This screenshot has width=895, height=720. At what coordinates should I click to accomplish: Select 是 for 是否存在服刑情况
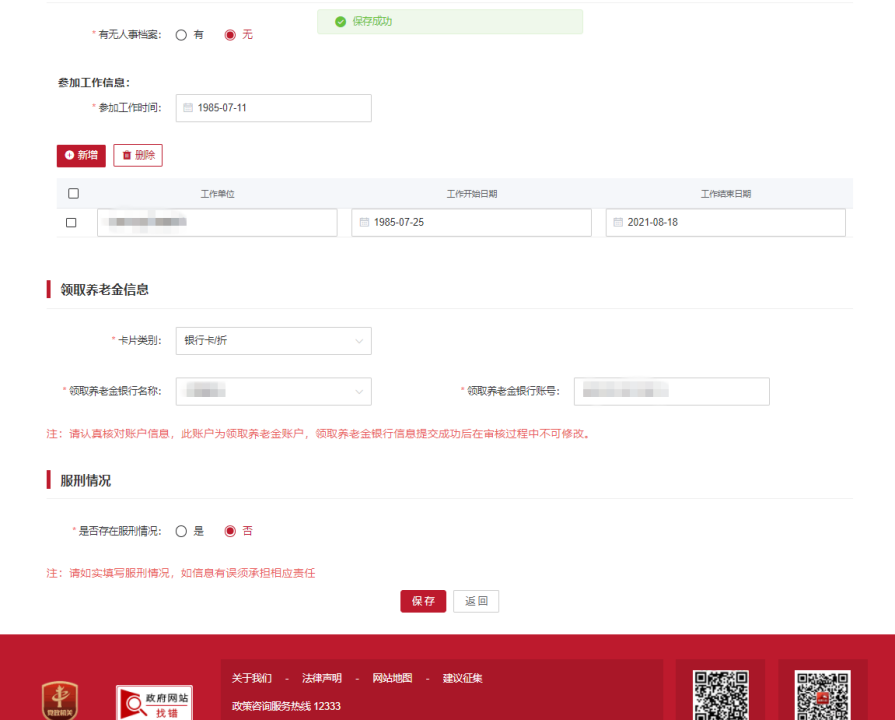click(181, 531)
